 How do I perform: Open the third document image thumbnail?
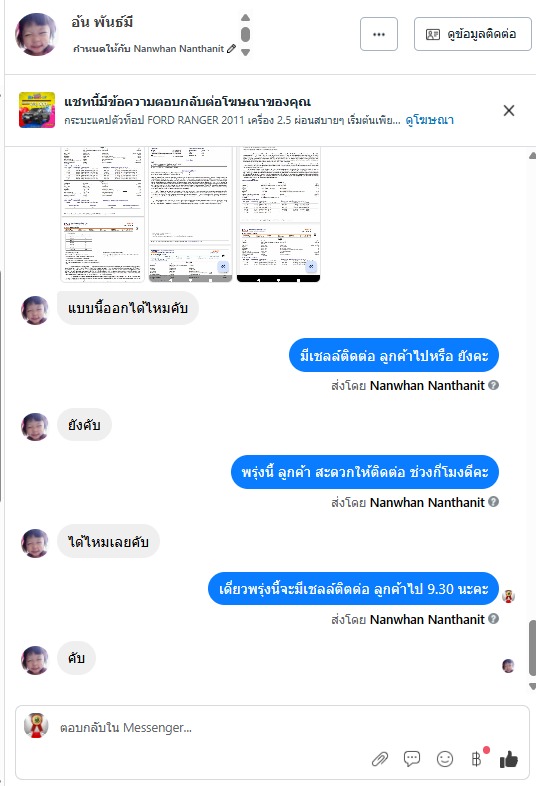click(x=278, y=214)
